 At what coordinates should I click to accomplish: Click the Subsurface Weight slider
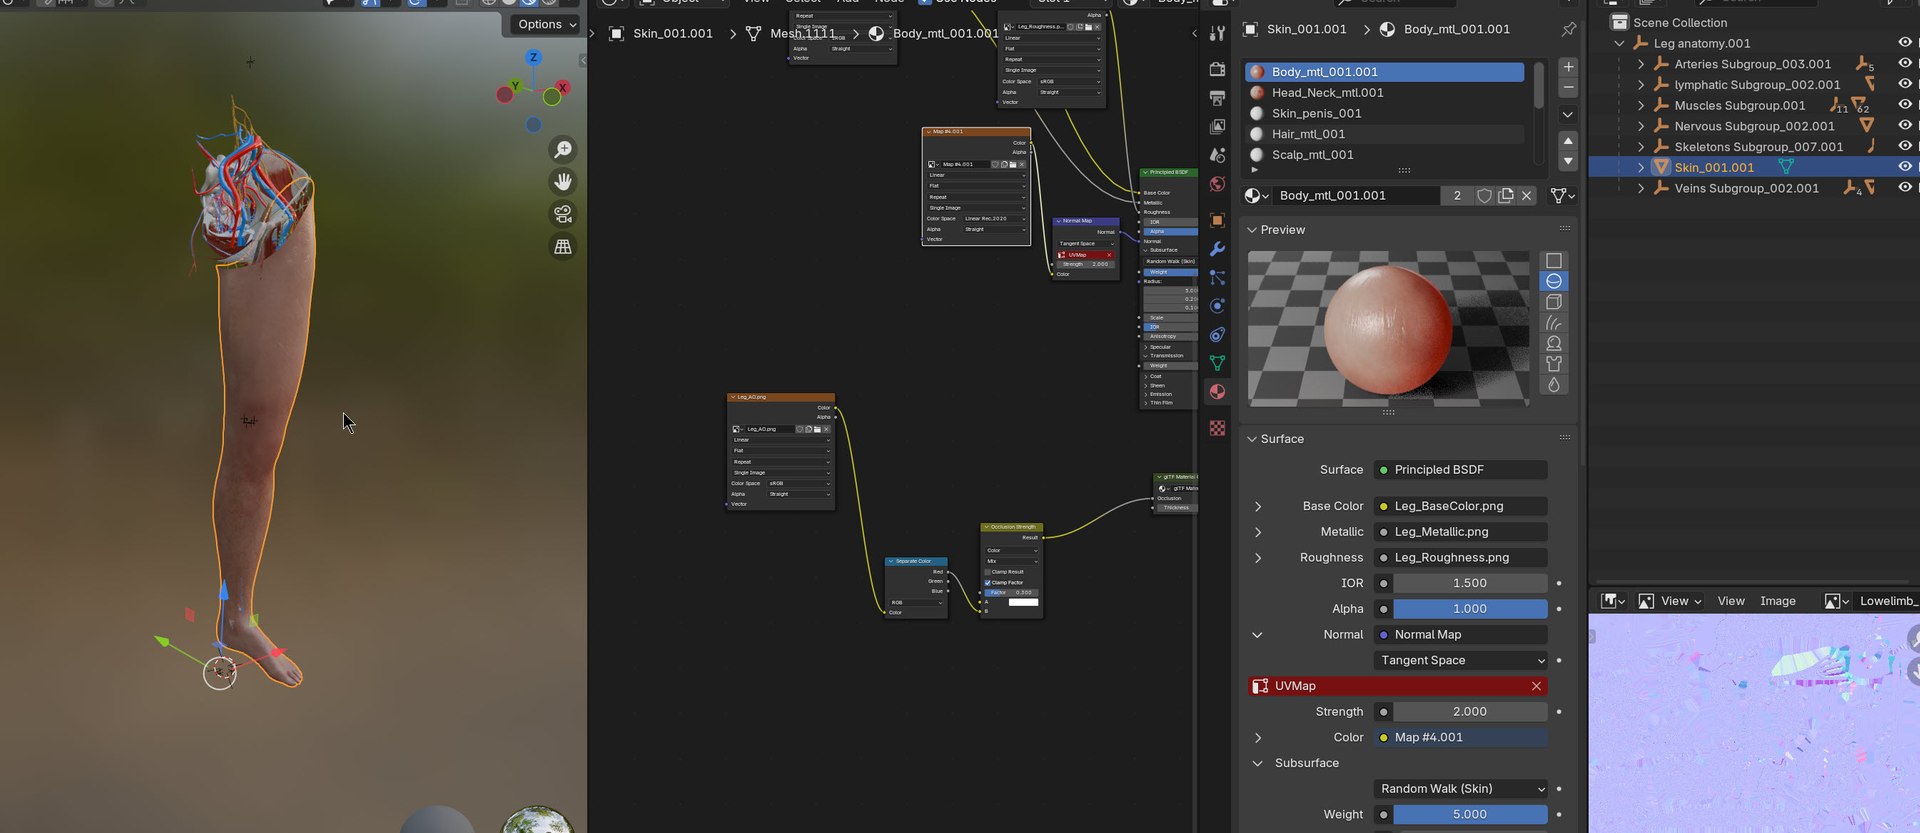pos(1470,815)
